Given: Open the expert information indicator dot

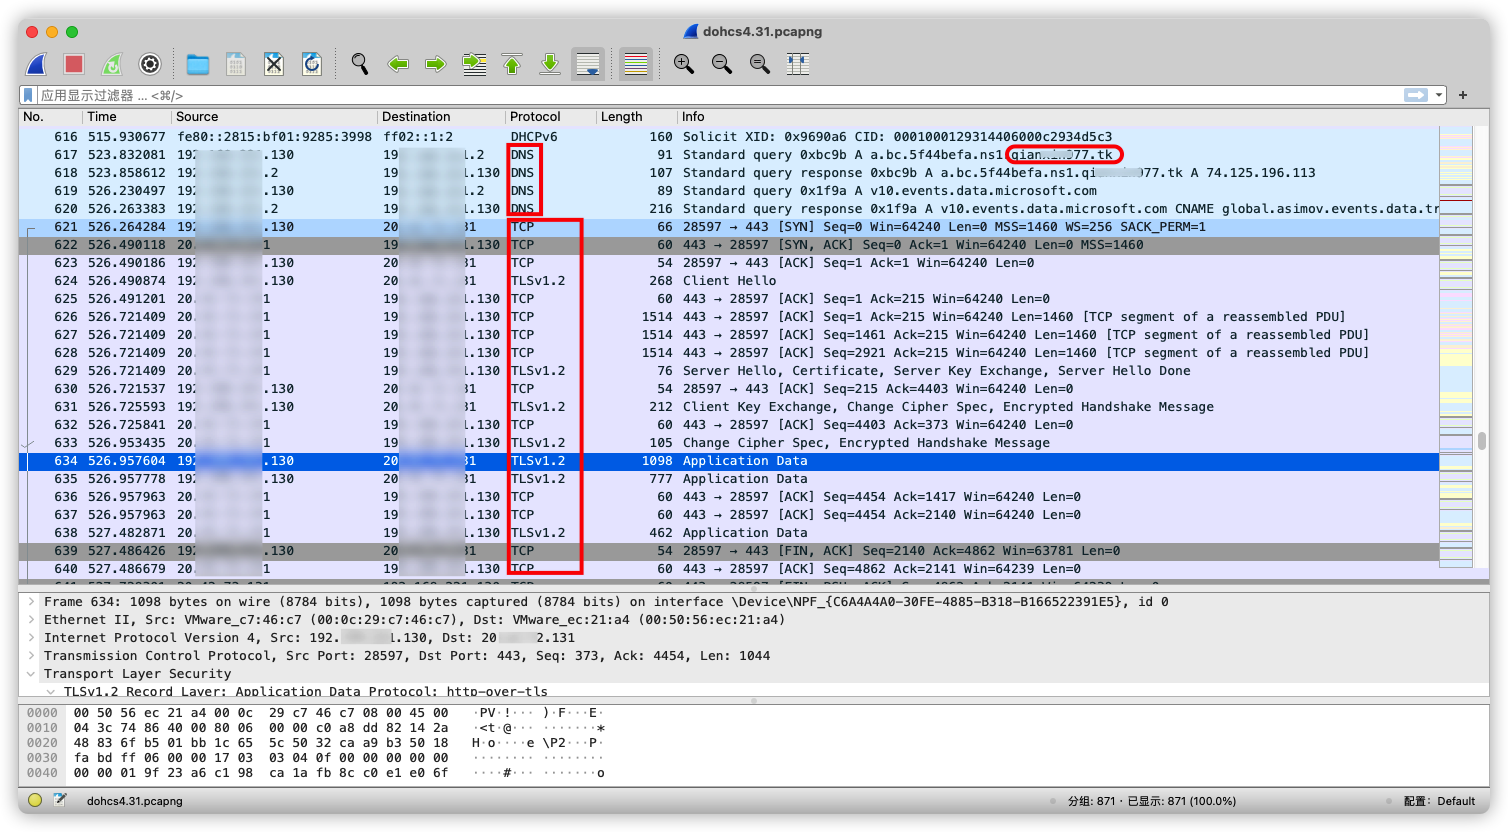Looking at the screenshot, I should (34, 800).
